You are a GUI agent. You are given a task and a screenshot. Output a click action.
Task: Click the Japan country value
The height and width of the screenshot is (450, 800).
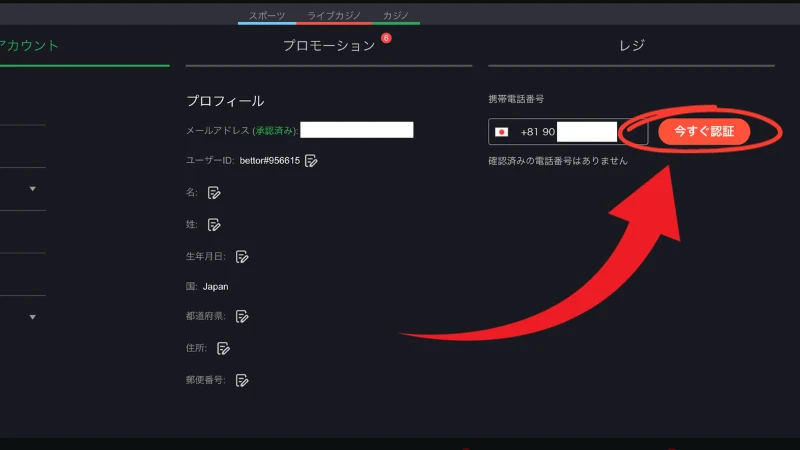point(215,287)
